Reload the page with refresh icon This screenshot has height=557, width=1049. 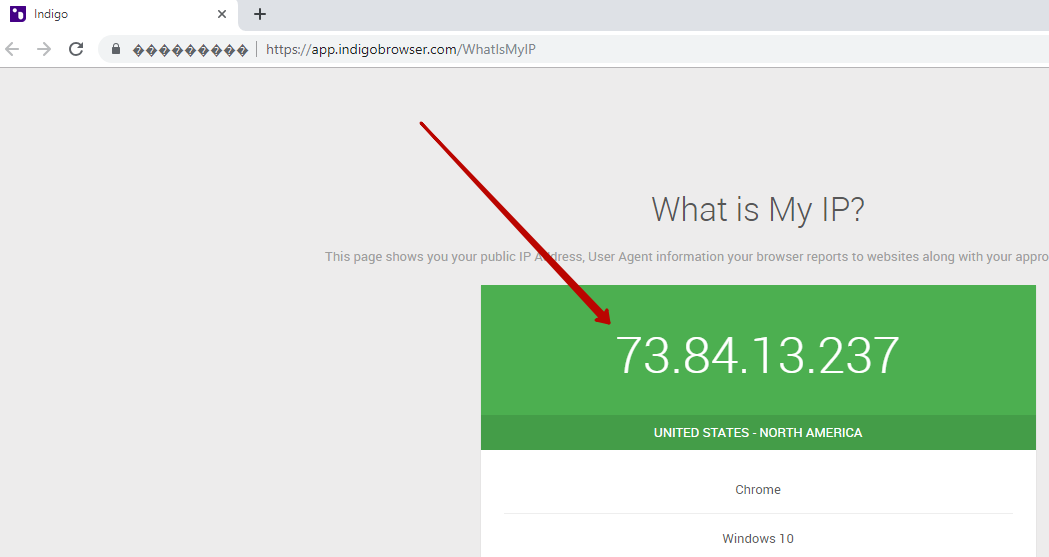(x=76, y=49)
